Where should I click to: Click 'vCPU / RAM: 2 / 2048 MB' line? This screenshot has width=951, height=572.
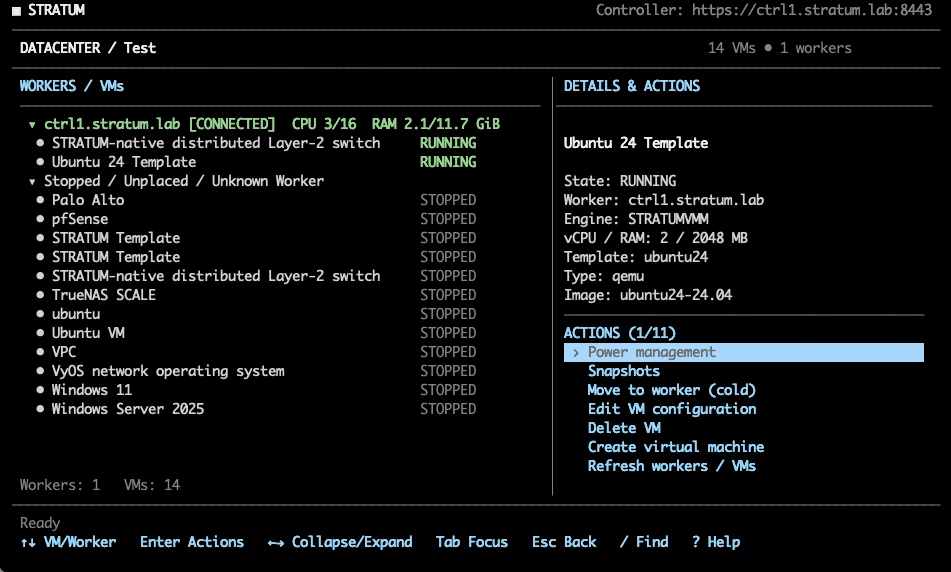[x=656, y=238]
